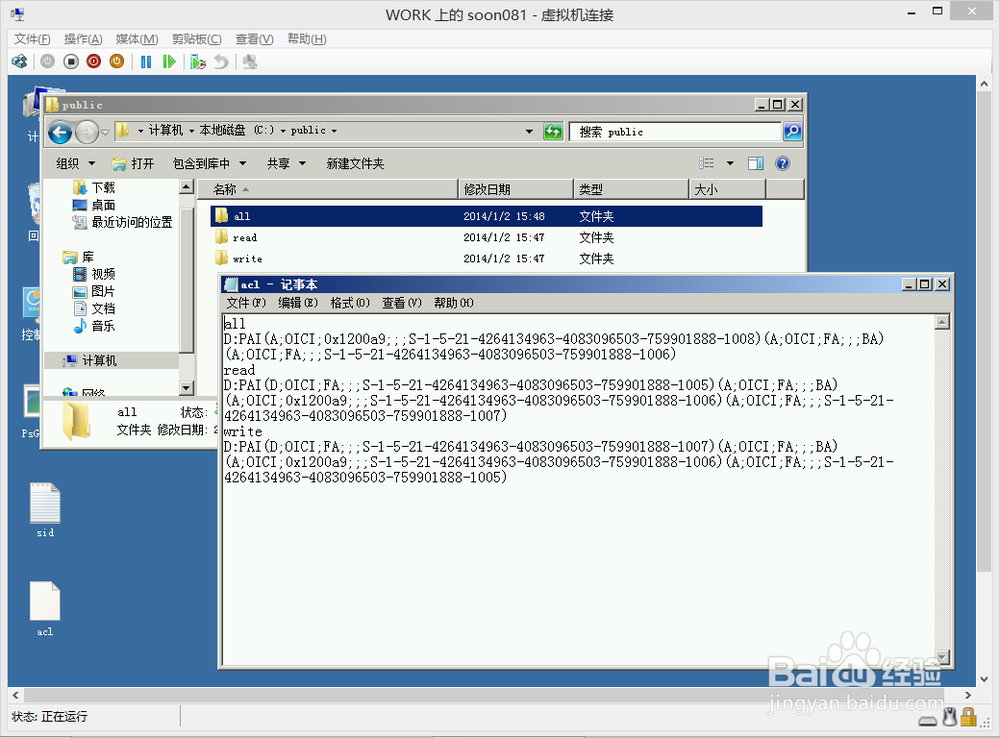Open the 包含到库中 dropdown
Image resolution: width=1000 pixels, height=738 pixels.
(209, 163)
